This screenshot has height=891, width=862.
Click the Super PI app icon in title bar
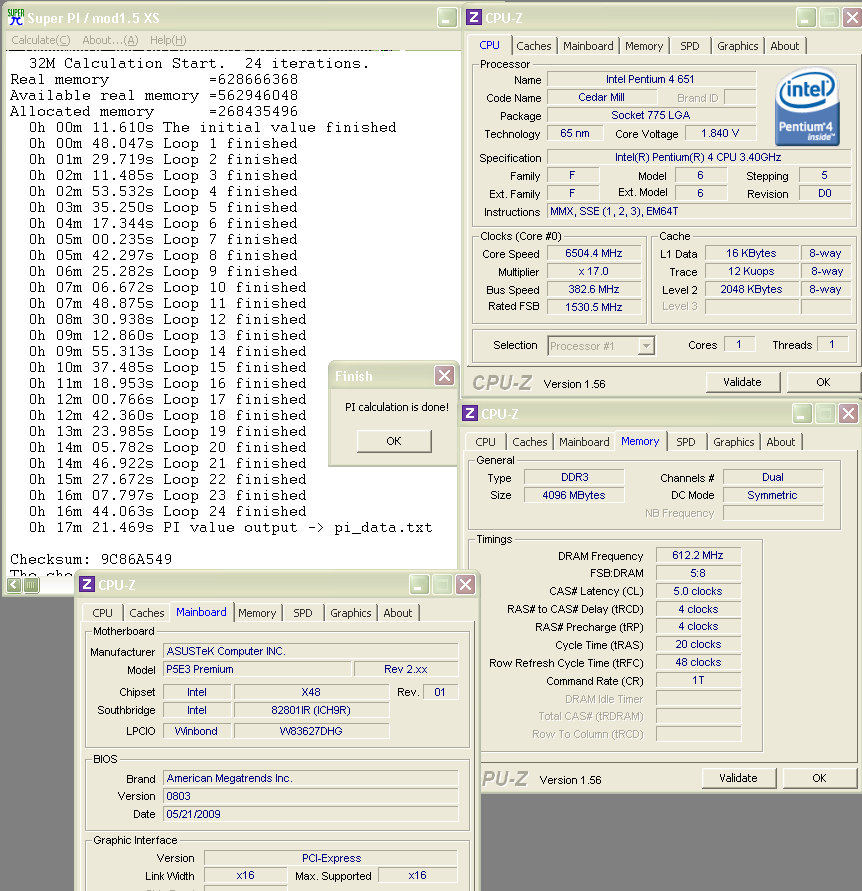[16, 17]
